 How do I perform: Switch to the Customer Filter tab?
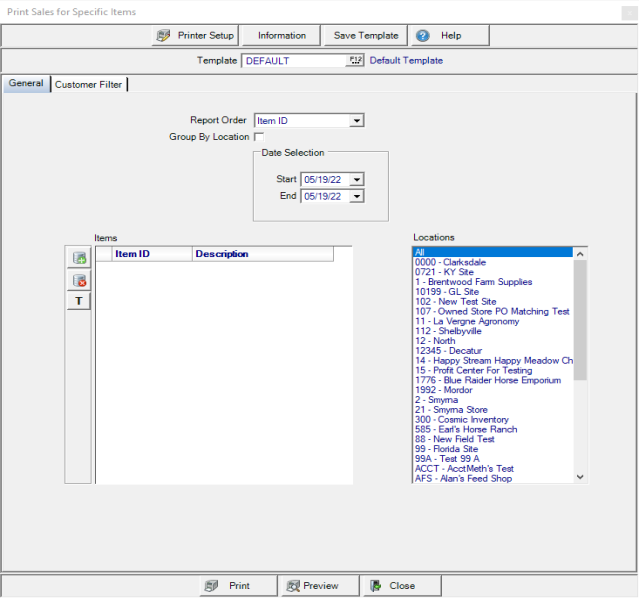89,85
